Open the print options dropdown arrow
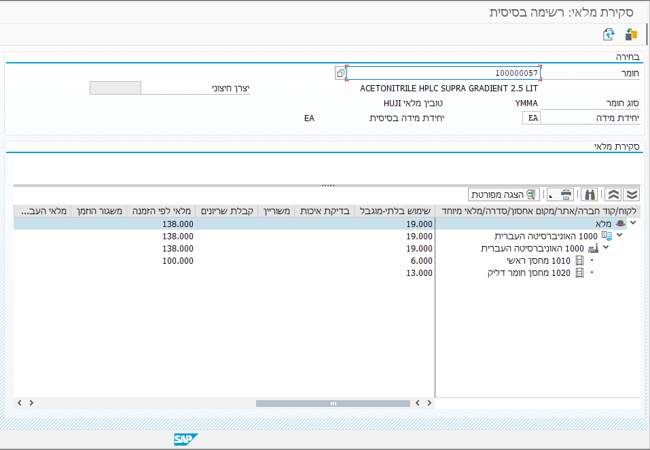 tap(551, 195)
